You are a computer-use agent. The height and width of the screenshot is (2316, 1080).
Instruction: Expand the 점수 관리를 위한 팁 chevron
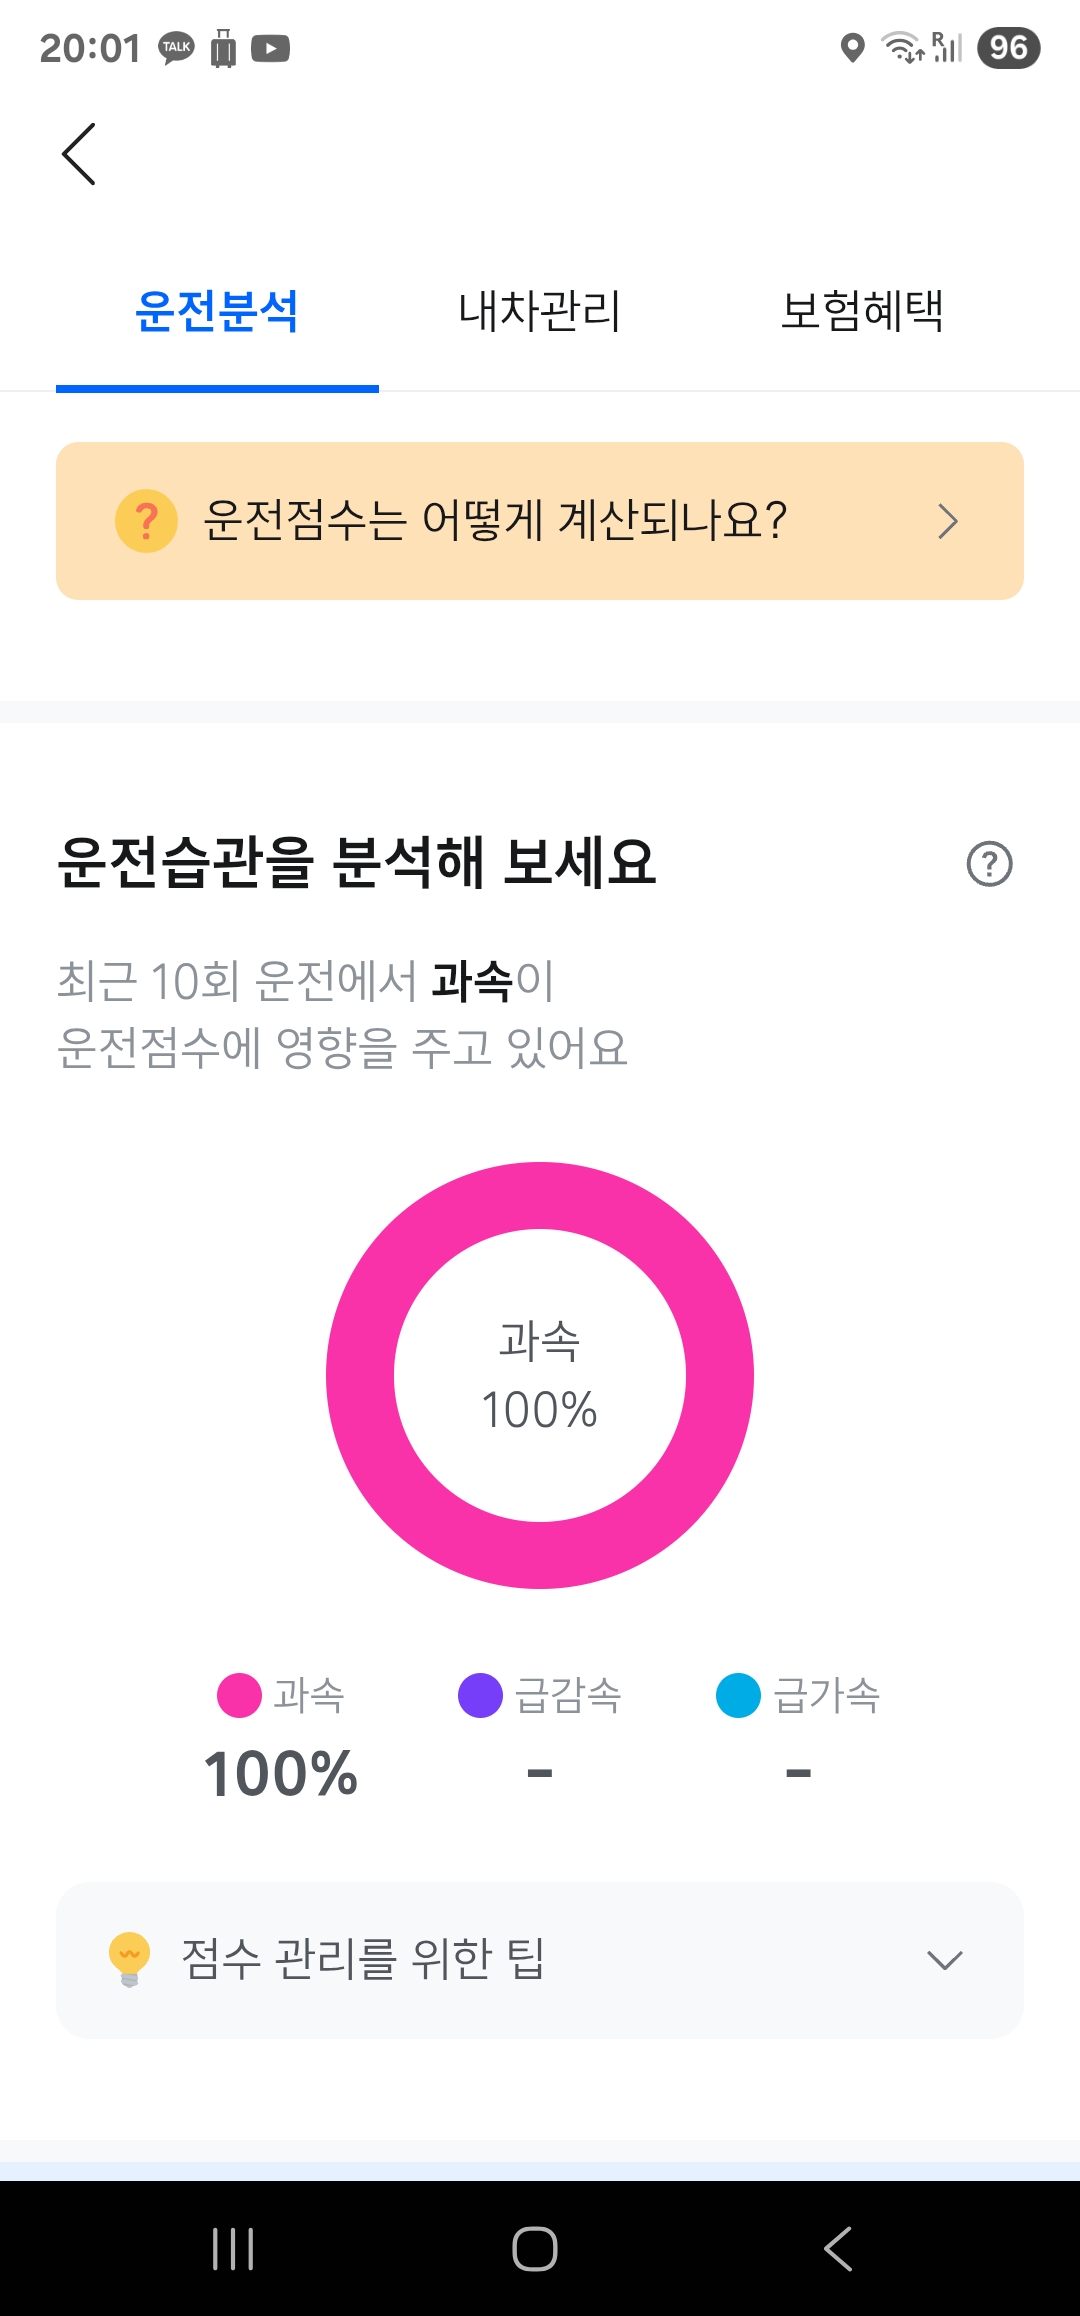944,1960
